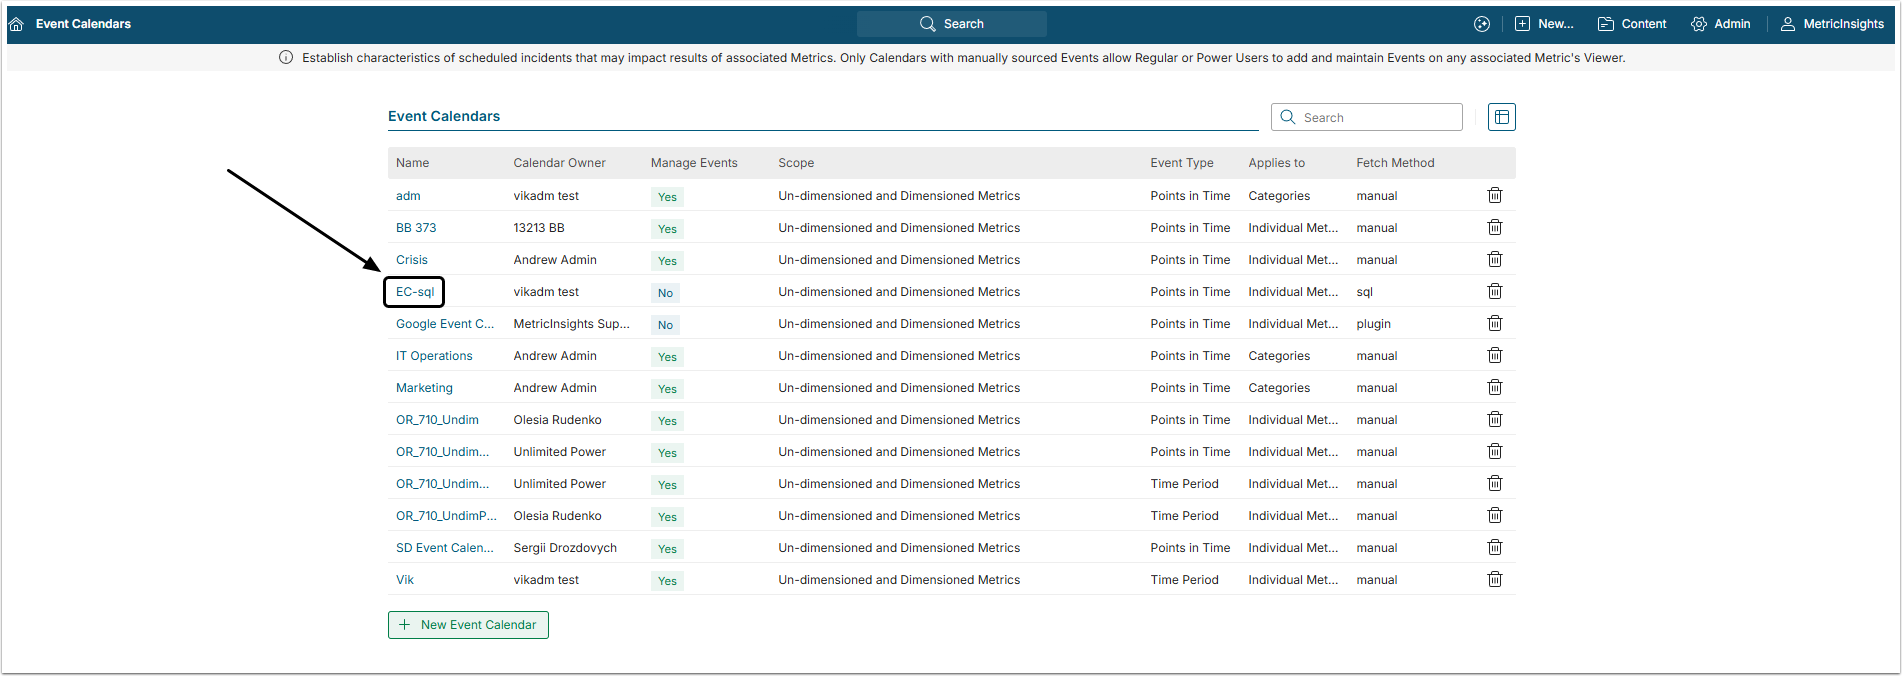The height and width of the screenshot is (676, 1902).
Task: Sort by the Applies to column header
Action: coord(1276,163)
